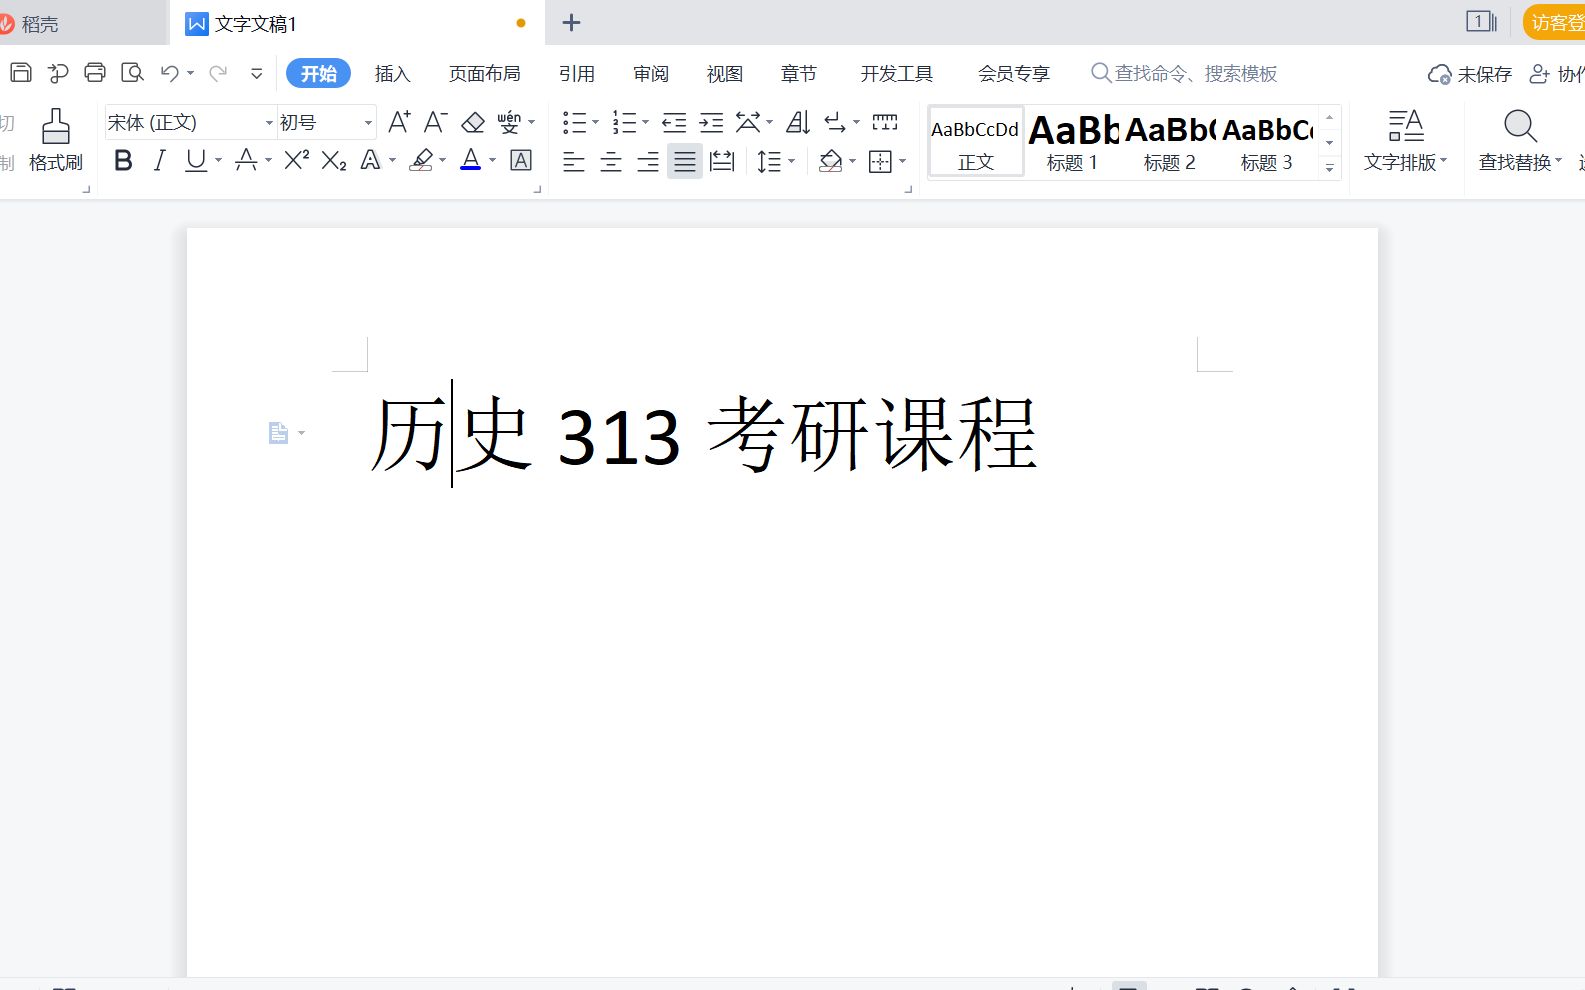Apply text effect color A
Screen dimensions: 1585x990
tap(370, 160)
